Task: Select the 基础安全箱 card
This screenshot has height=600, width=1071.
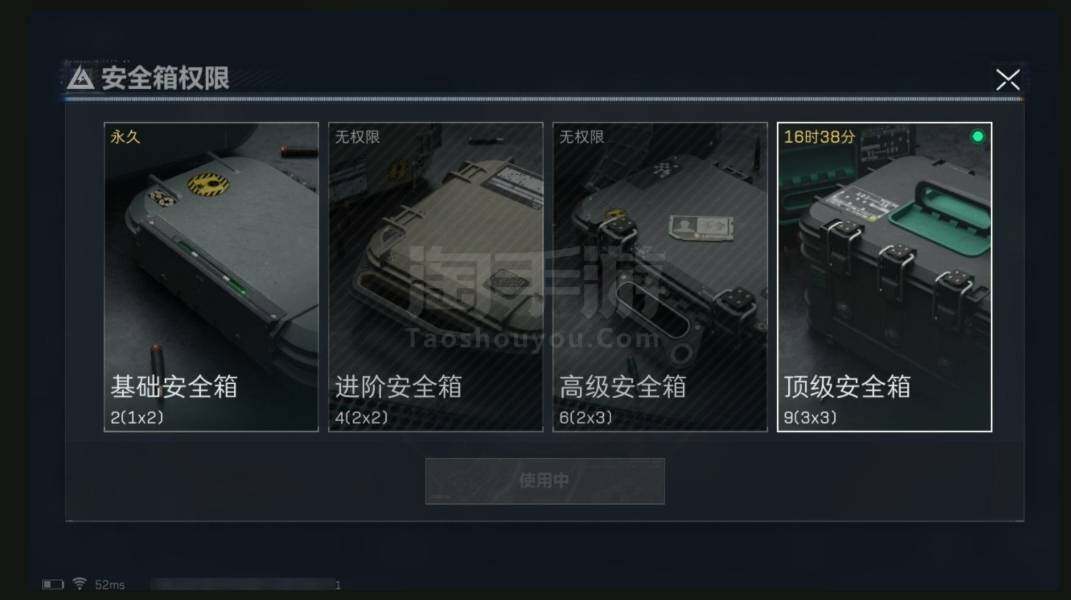Action: tap(211, 277)
